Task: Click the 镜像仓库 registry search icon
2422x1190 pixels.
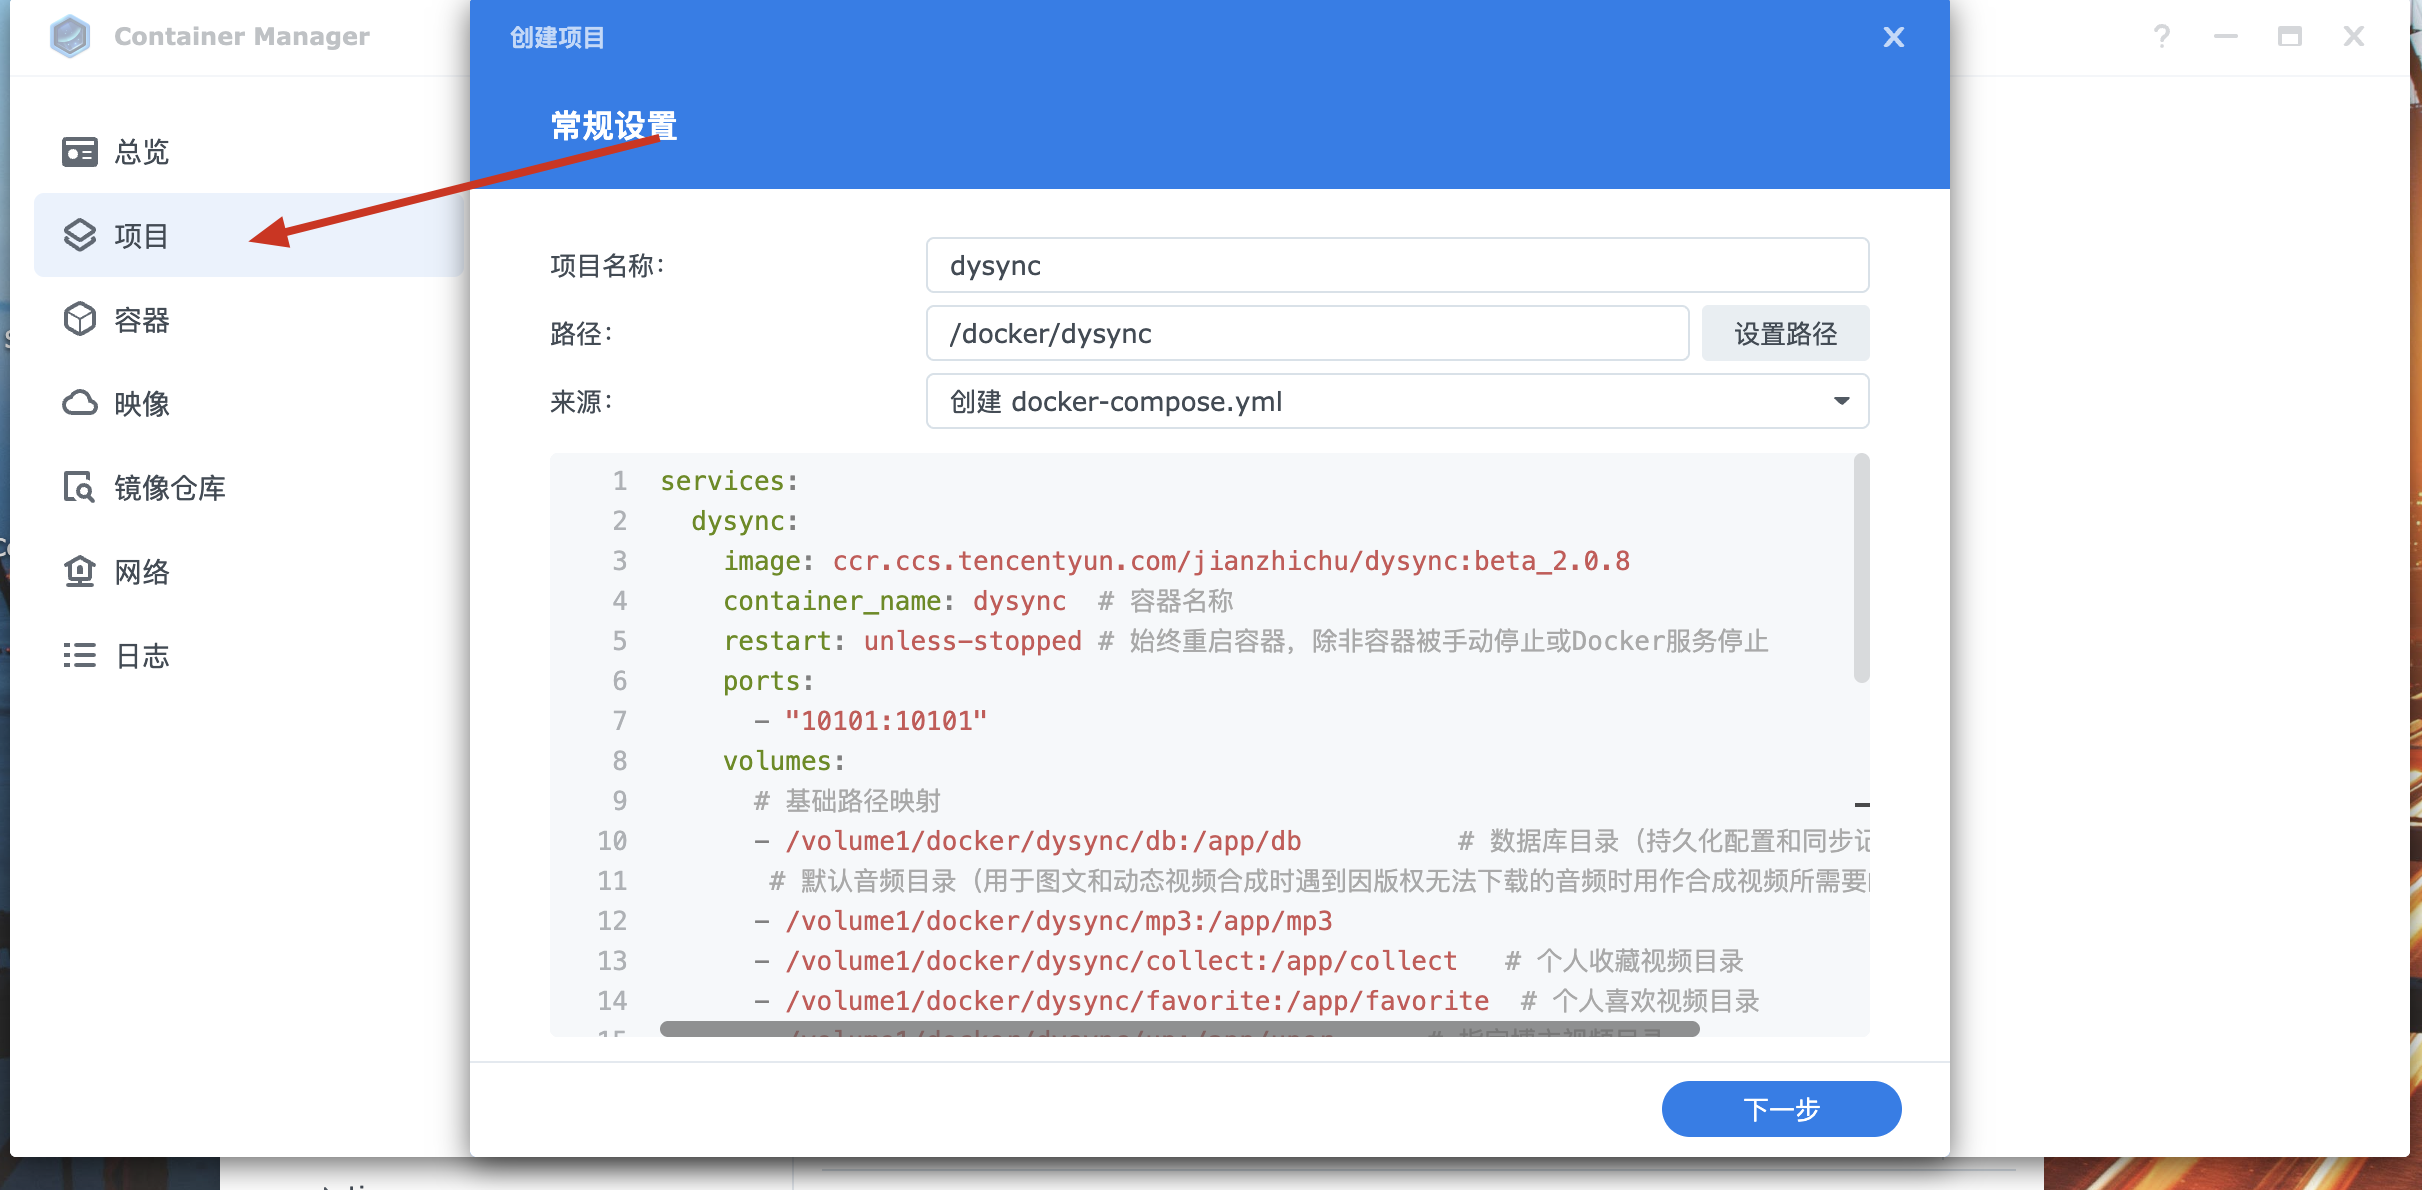Action: (x=79, y=487)
